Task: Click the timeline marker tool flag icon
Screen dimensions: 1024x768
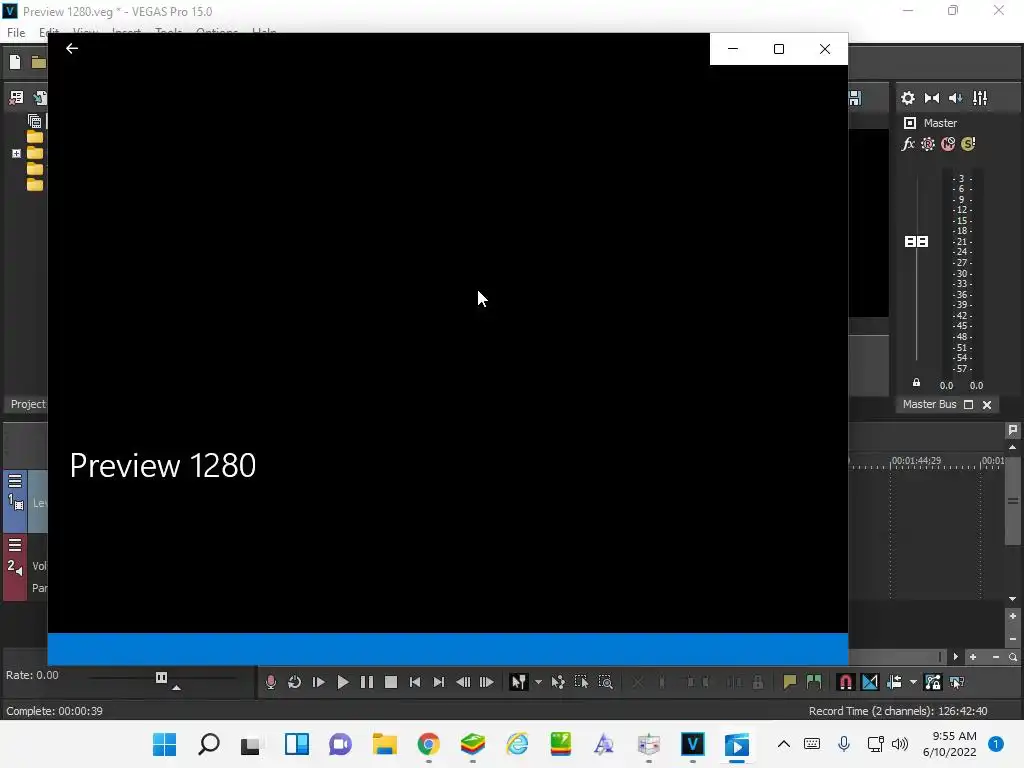Action: pos(1013,430)
